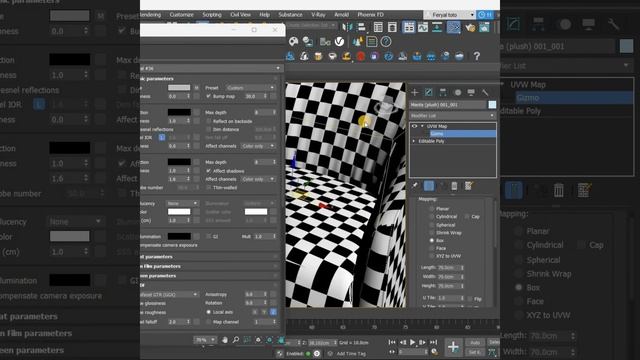
Task: Click the large plus Set Keys button
Action: (453, 347)
